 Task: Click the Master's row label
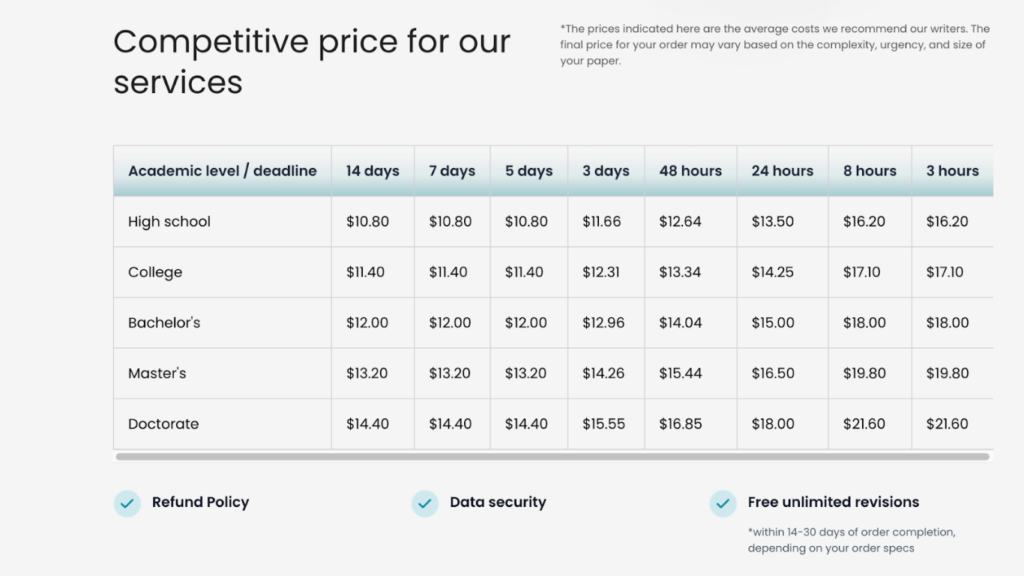(x=157, y=374)
